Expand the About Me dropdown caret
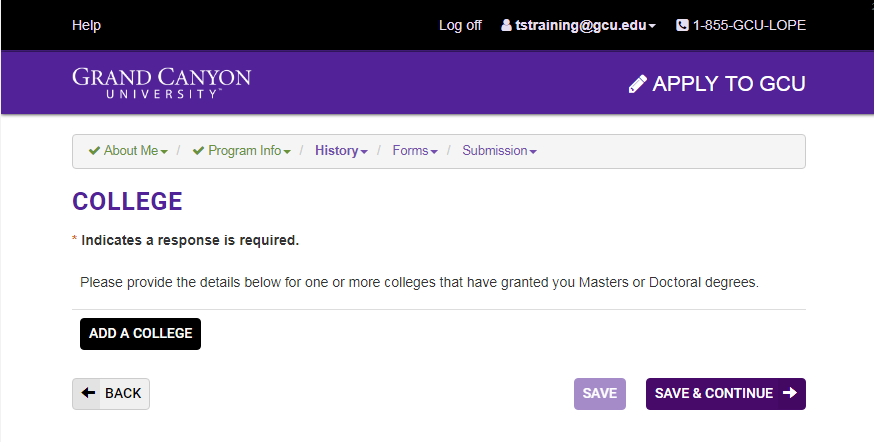This screenshot has width=874, height=442. tap(164, 152)
